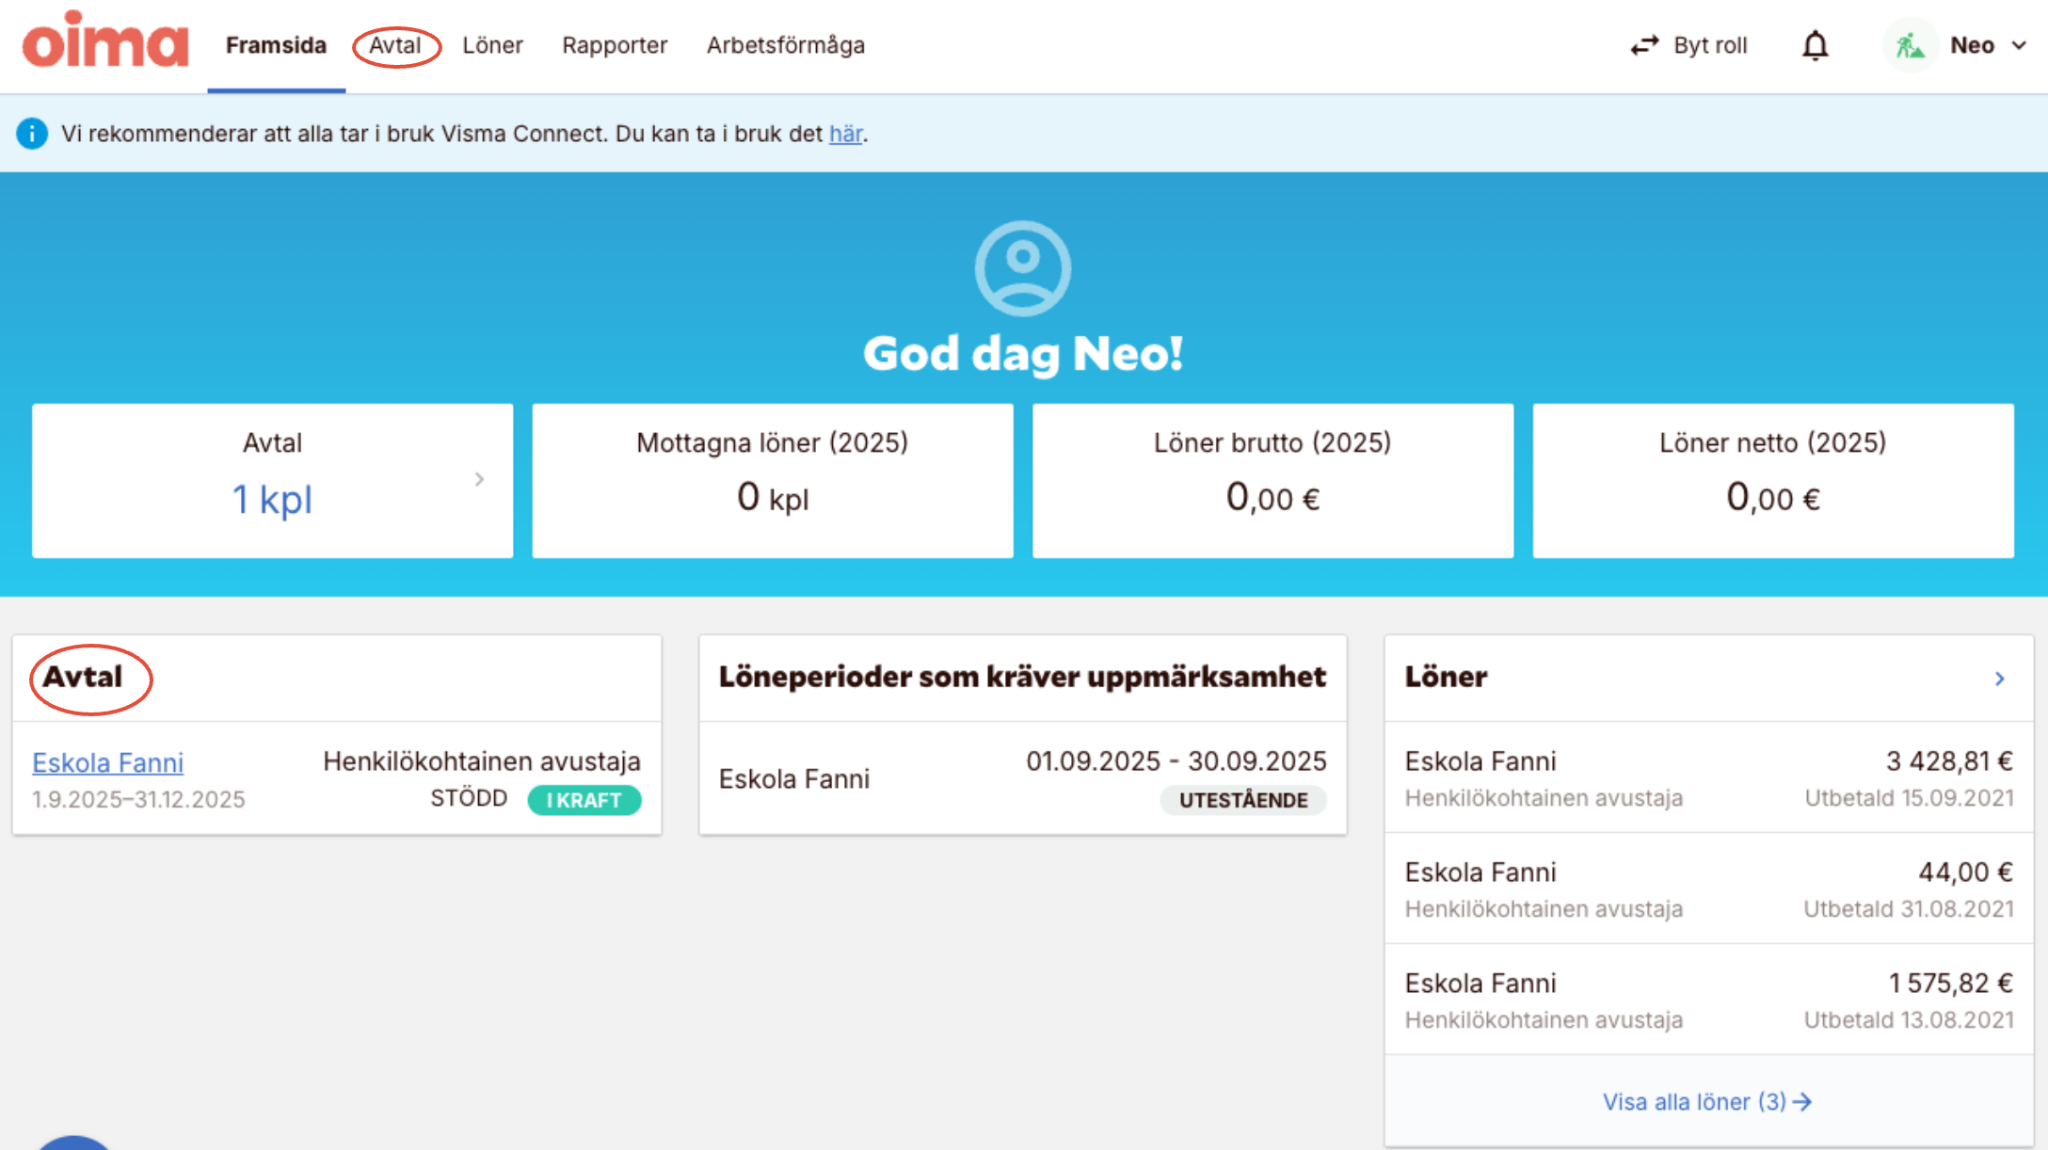2048x1150 pixels.
Task: Click the 'här' Visma Connect link
Action: pos(845,134)
